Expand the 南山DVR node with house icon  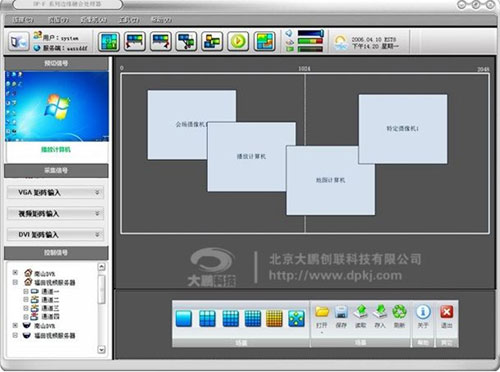click(x=15, y=273)
